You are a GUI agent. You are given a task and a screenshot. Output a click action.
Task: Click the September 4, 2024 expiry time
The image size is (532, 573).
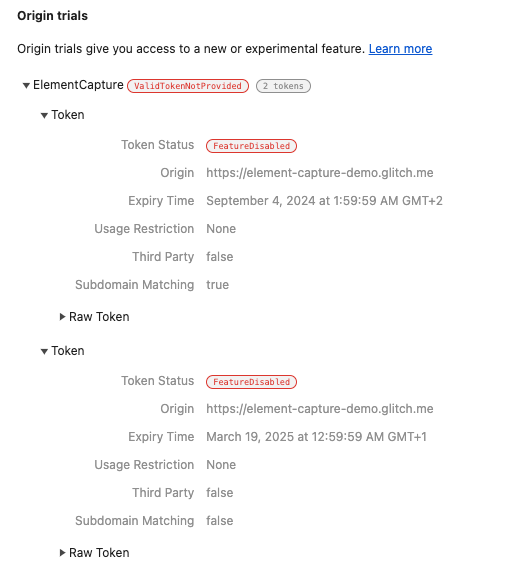[324, 201]
